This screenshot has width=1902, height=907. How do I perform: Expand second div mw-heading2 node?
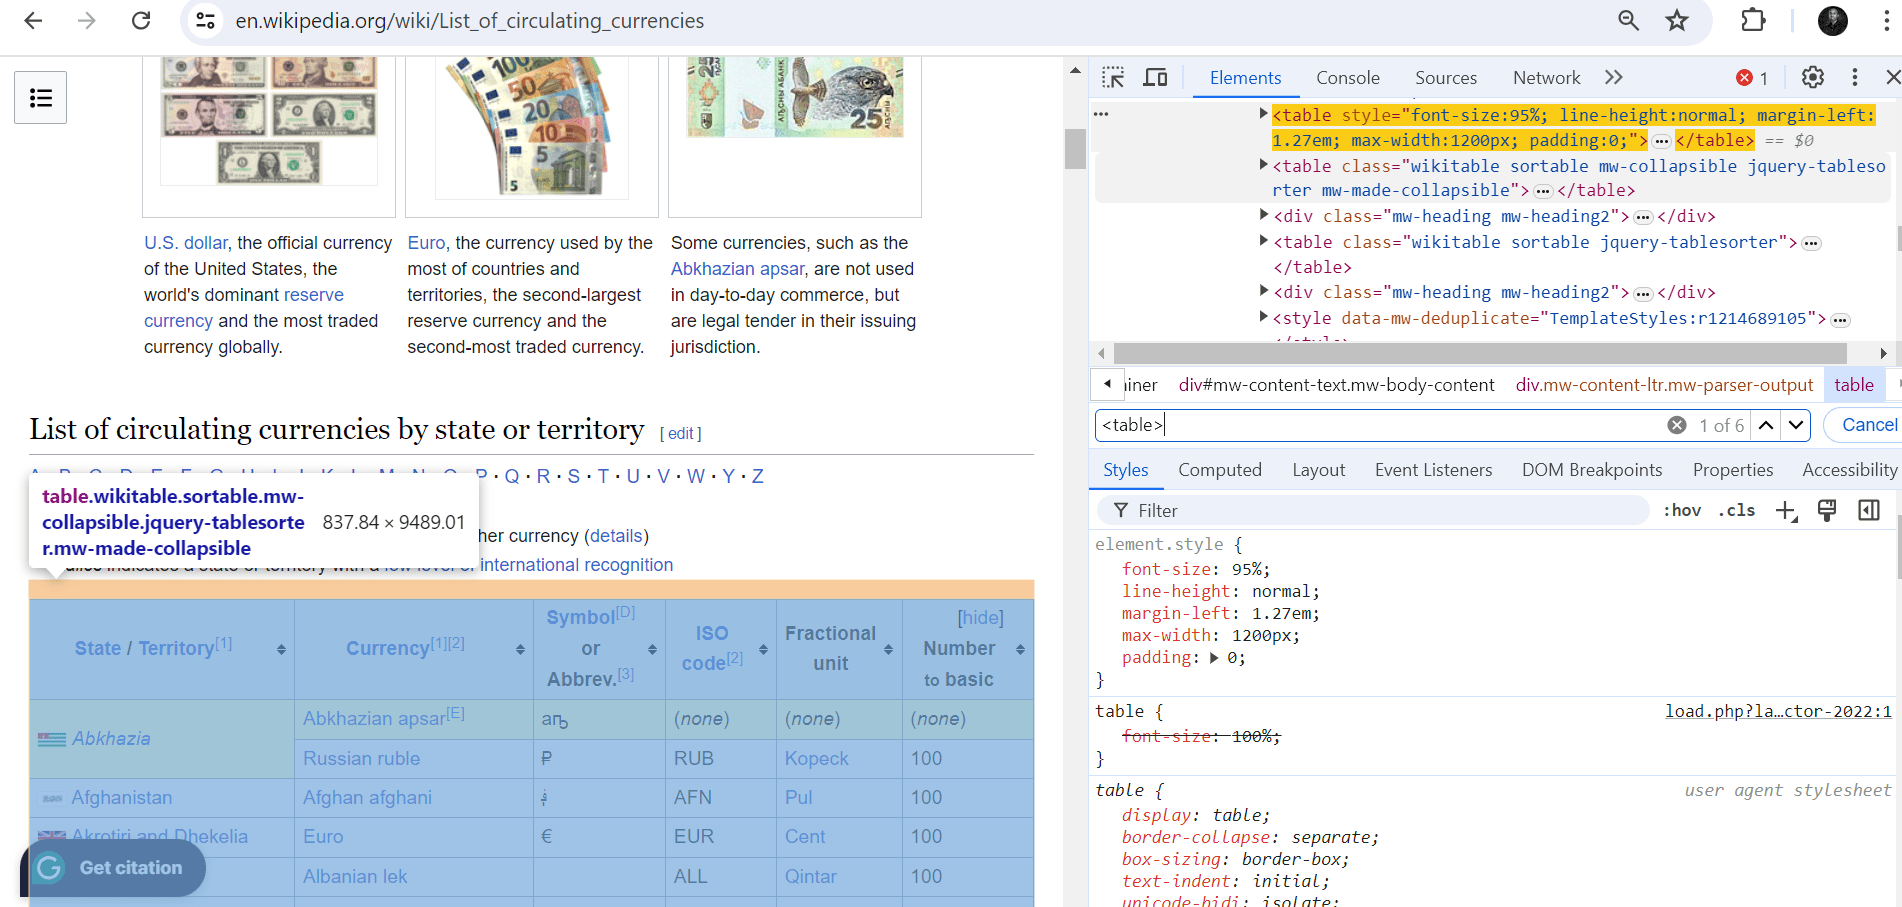[x=1263, y=291]
